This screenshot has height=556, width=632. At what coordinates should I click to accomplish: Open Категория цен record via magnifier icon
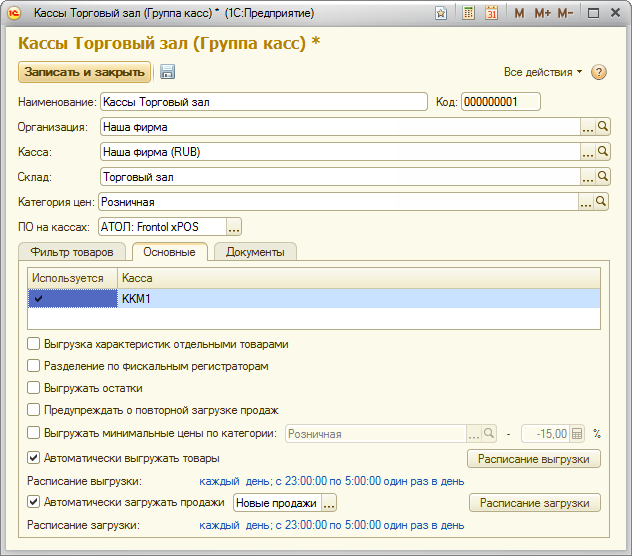click(x=603, y=202)
